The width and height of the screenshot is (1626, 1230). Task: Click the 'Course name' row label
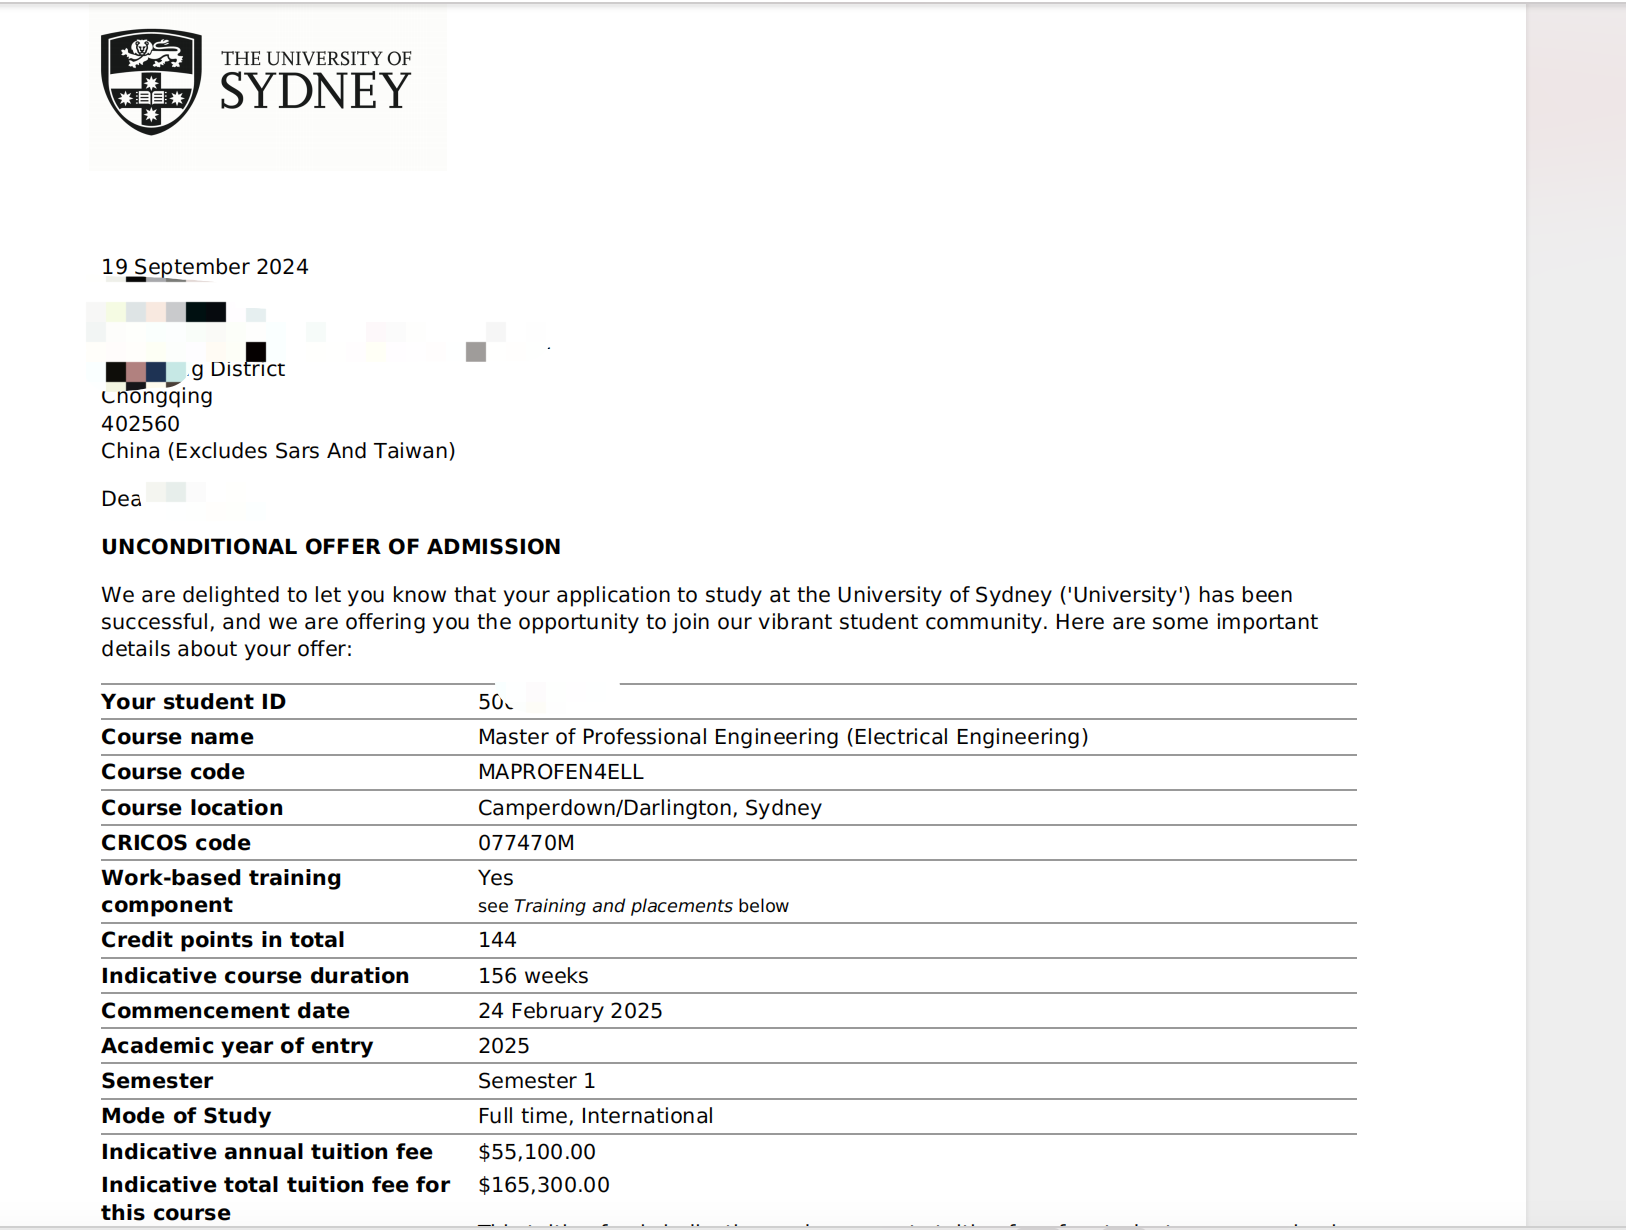pyautogui.click(x=178, y=737)
